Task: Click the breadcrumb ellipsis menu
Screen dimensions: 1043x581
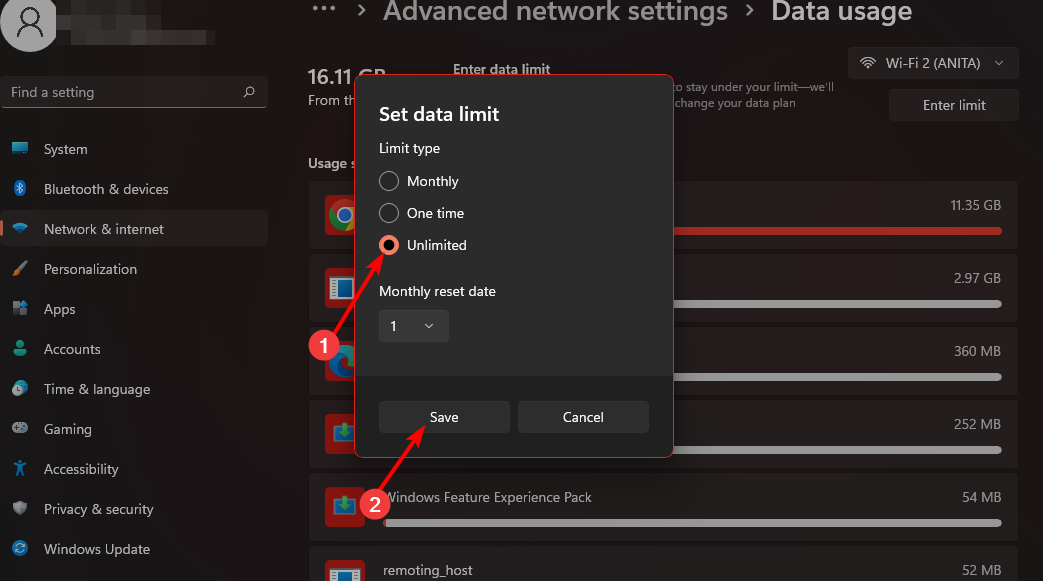Action: pyautogui.click(x=323, y=10)
